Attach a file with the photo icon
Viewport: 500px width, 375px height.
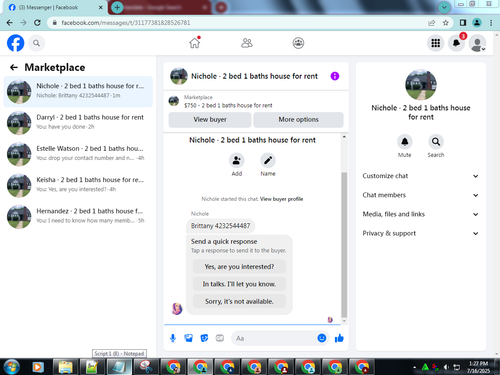(188, 338)
